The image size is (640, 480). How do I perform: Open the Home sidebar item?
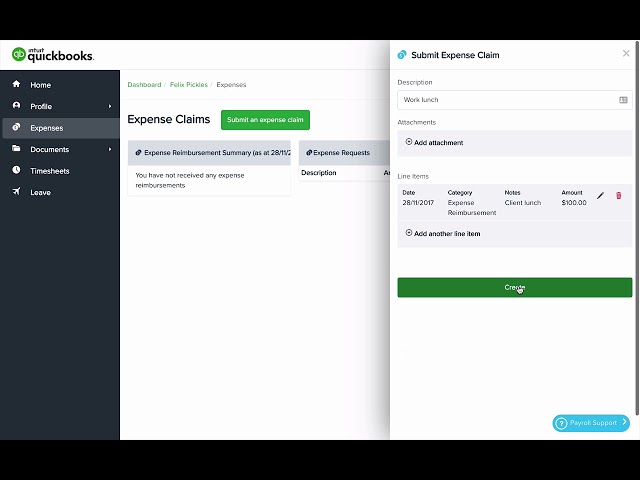(60, 85)
